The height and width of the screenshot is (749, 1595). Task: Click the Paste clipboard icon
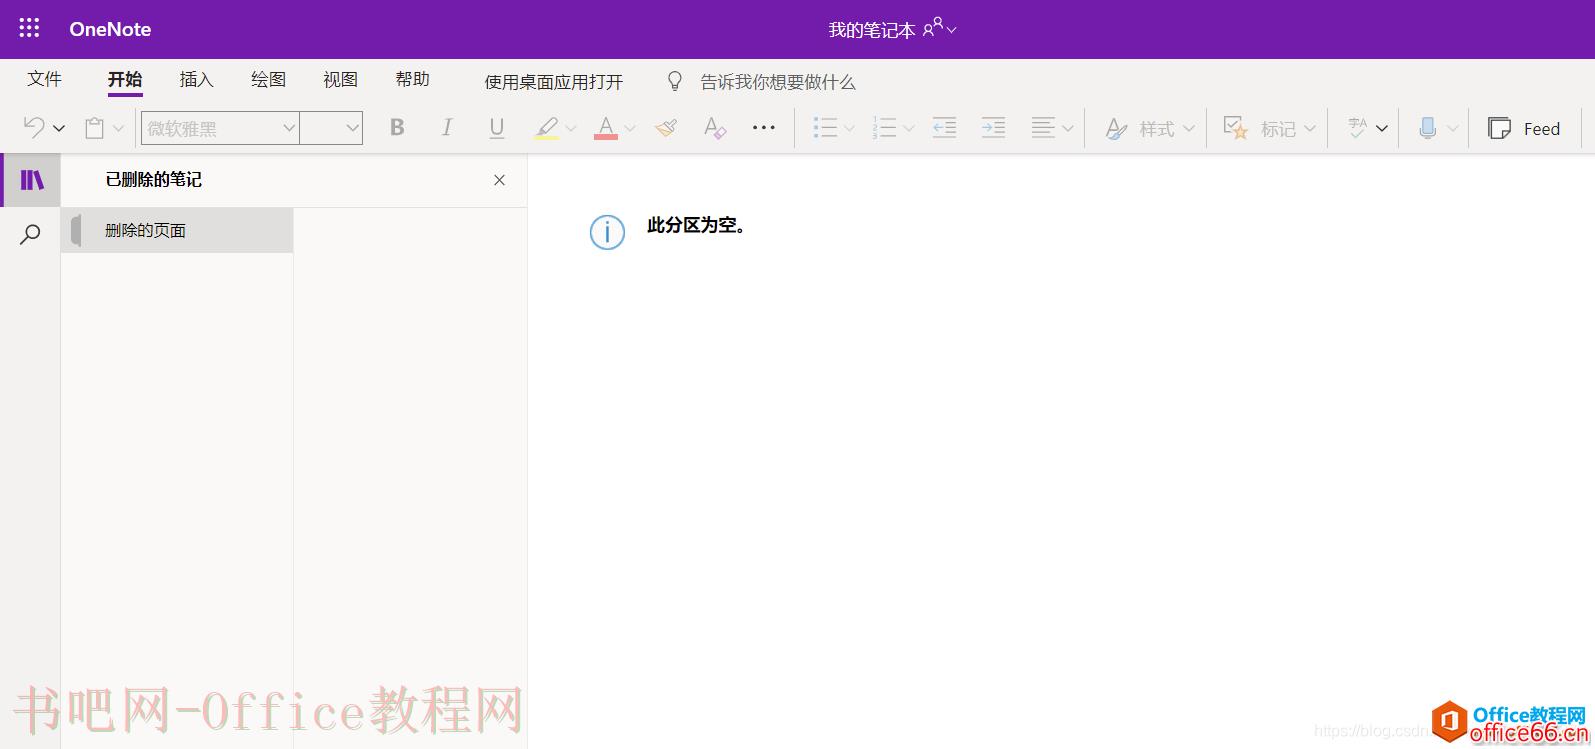click(x=94, y=128)
